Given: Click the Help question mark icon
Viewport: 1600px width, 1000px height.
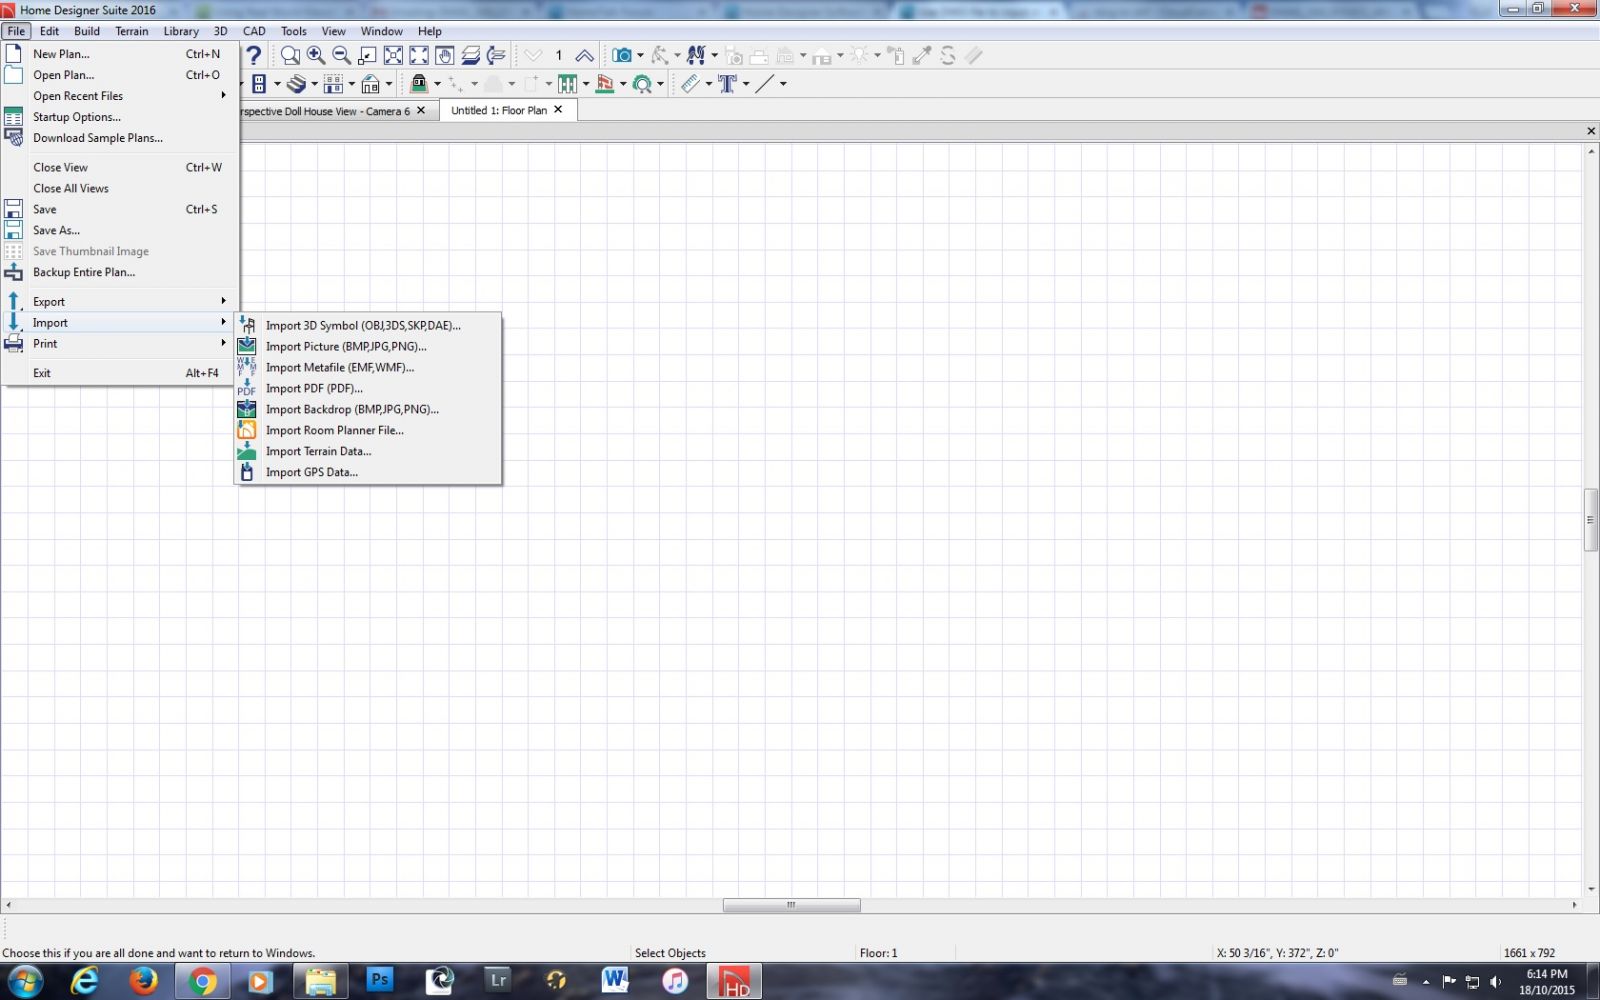Looking at the screenshot, I should (254, 55).
